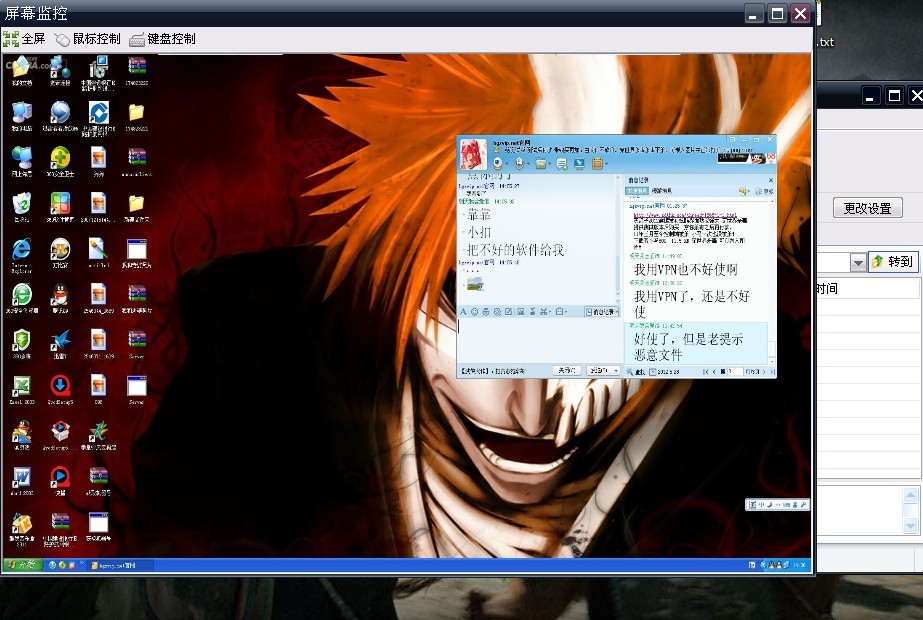Viewport: 923px width, 620px height.
Task: Select the 360 green shield antivirus icon
Action: tap(22, 344)
